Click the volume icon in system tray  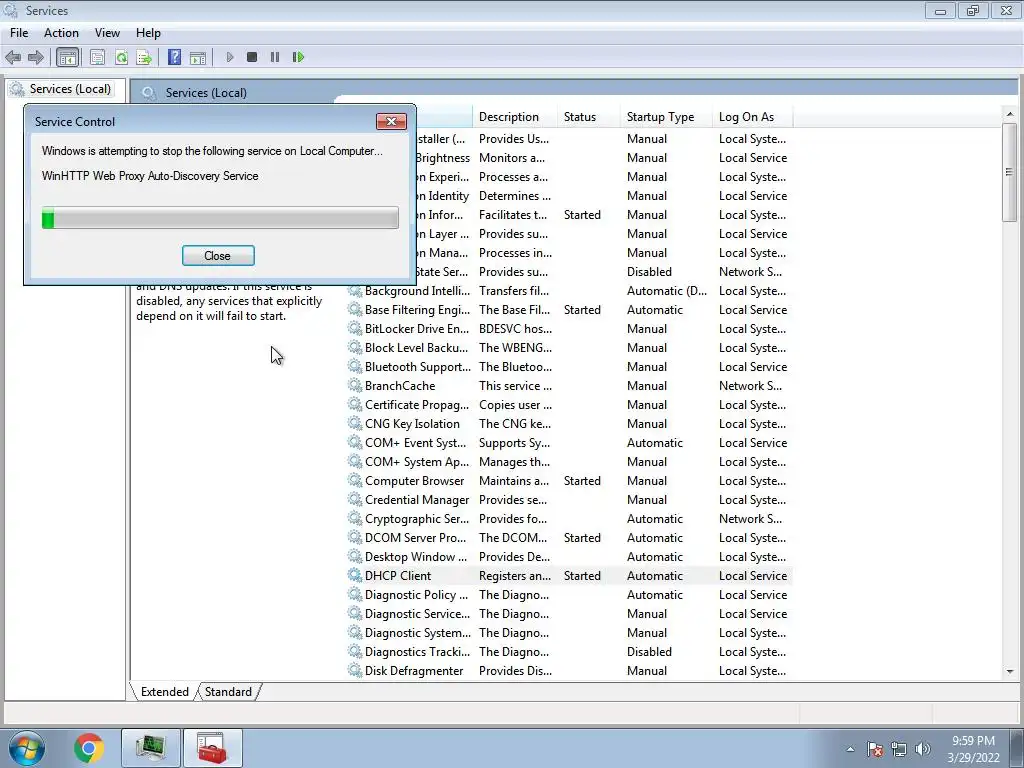coord(923,749)
